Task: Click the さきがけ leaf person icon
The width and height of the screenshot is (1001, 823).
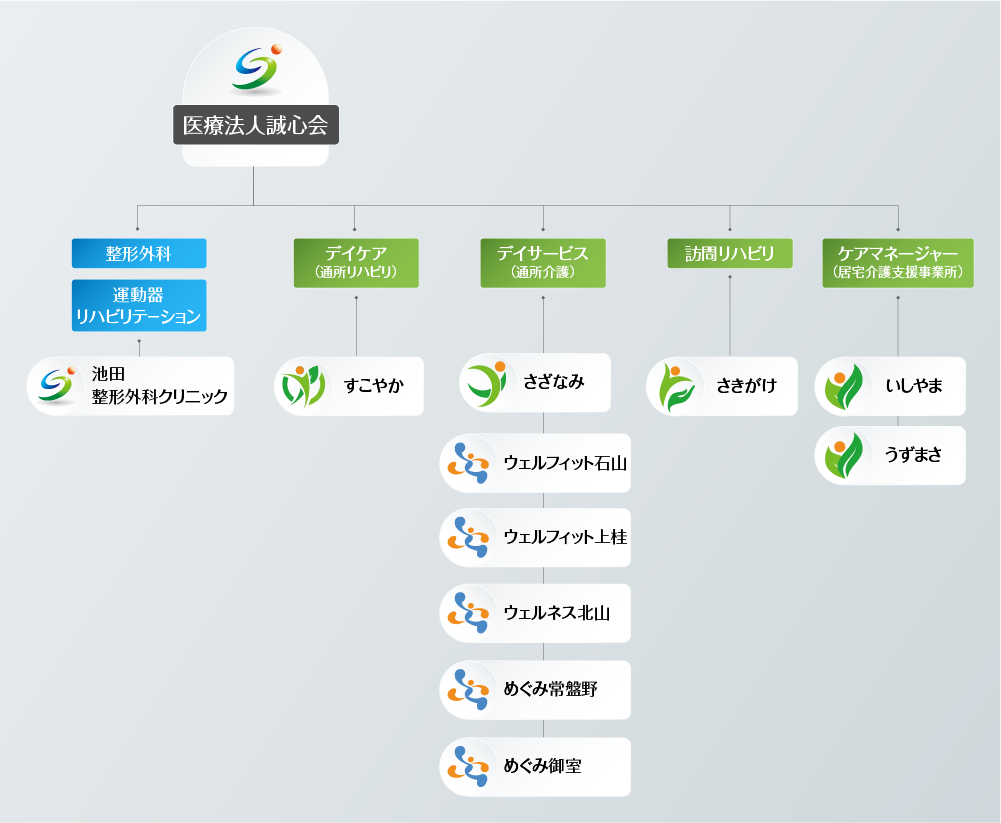Action: pyautogui.click(x=674, y=386)
